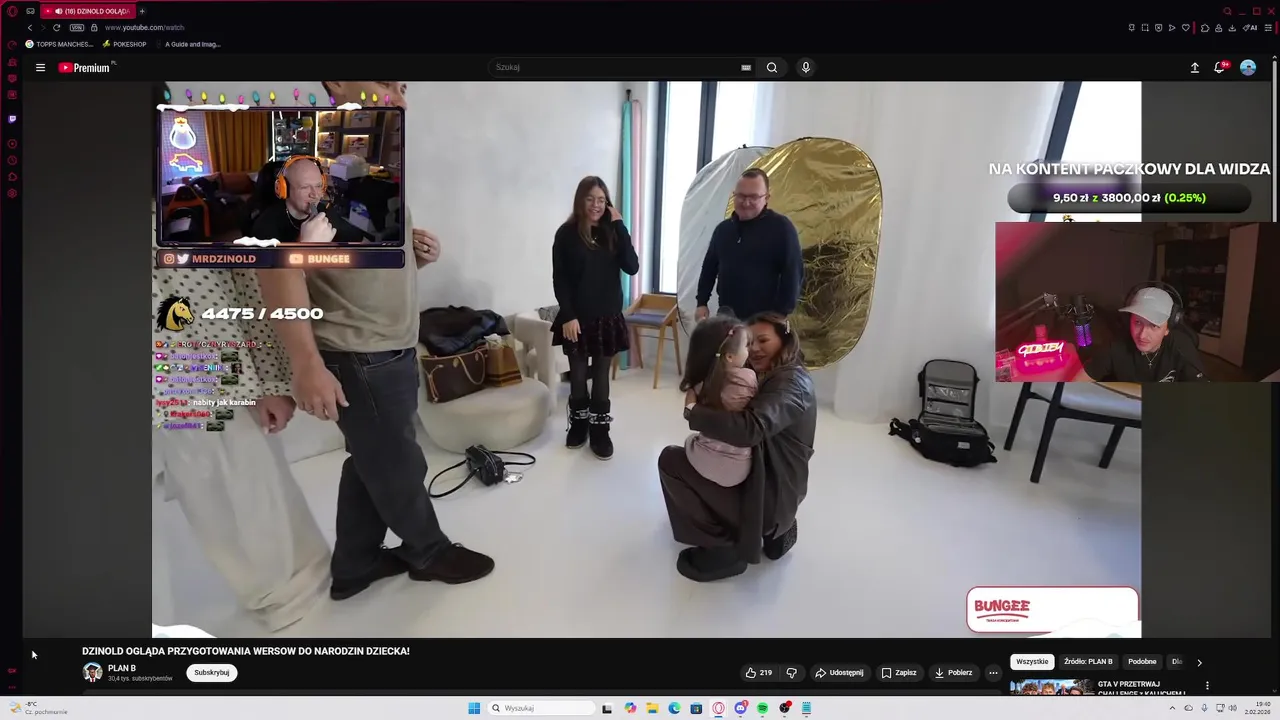Open more video actions three dots
Image resolution: width=1280 pixels, height=720 pixels.
(x=993, y=673)
